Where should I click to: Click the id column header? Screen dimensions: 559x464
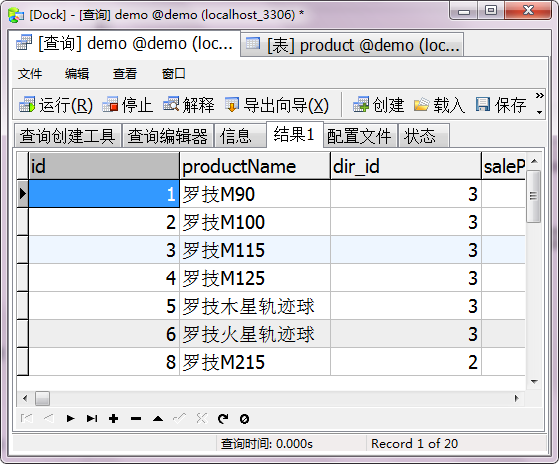tap(104, 166)
